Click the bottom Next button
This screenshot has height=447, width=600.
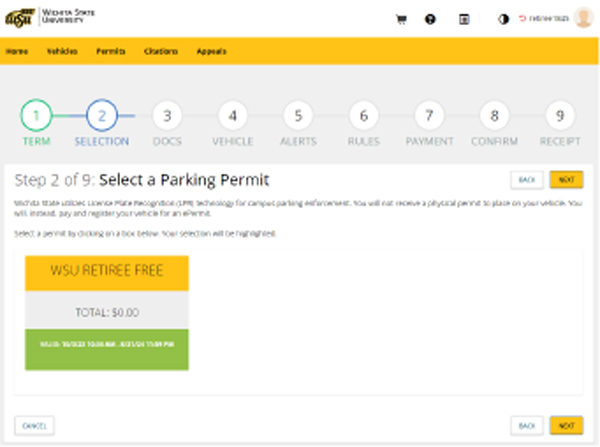pyautogui.click(x=566, y=426)
